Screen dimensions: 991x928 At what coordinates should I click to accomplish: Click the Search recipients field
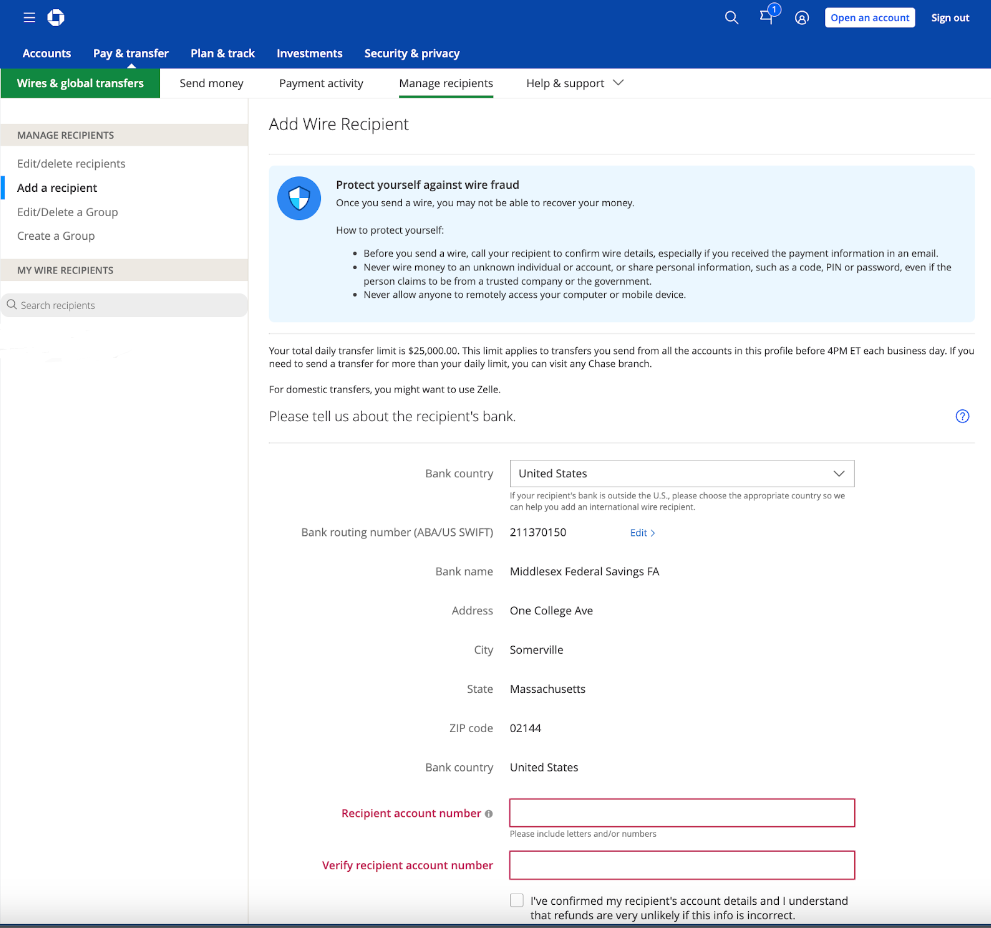pos(125,305)
